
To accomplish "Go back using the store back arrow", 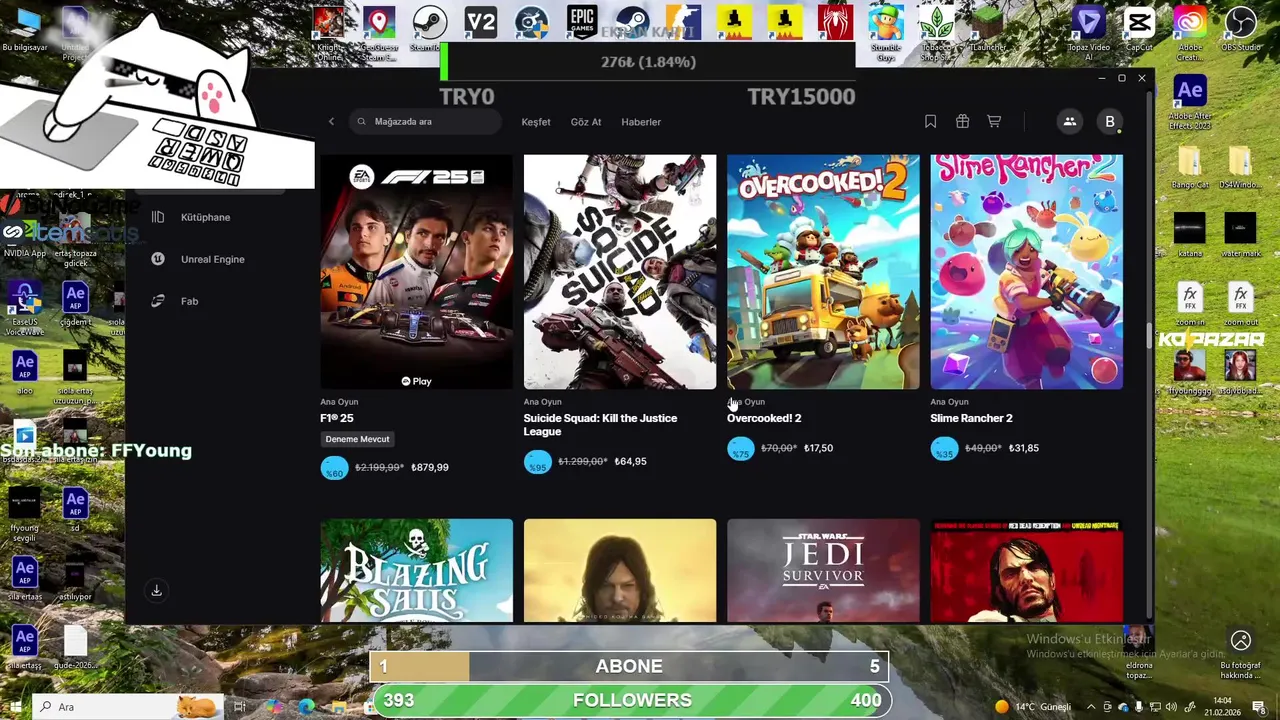I will [332, 122].
